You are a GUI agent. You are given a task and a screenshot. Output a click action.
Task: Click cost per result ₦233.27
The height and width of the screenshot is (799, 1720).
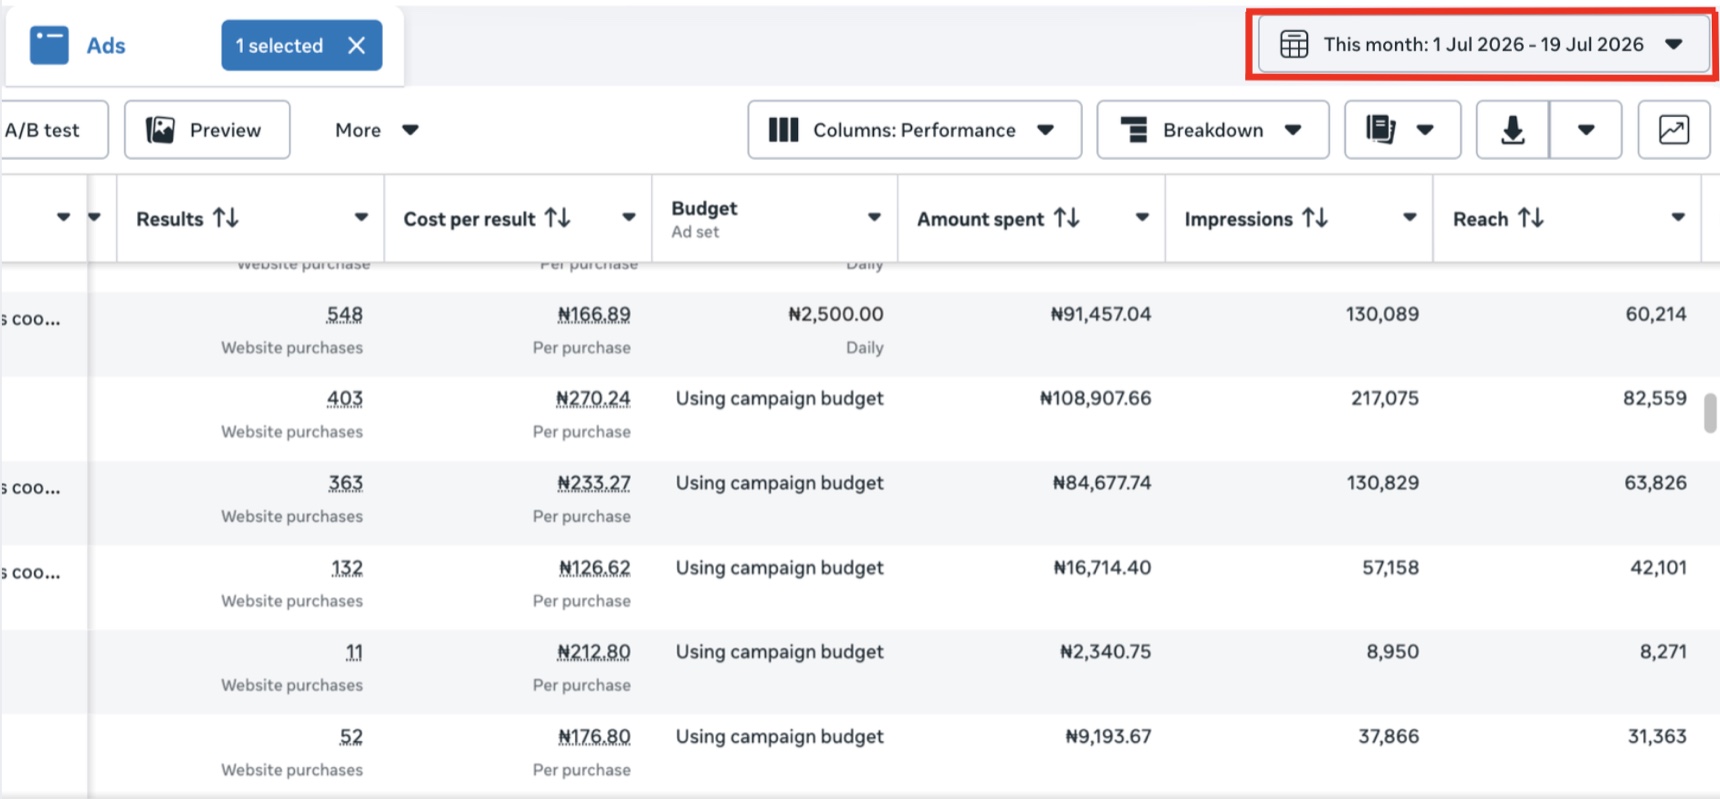point(594,483)
